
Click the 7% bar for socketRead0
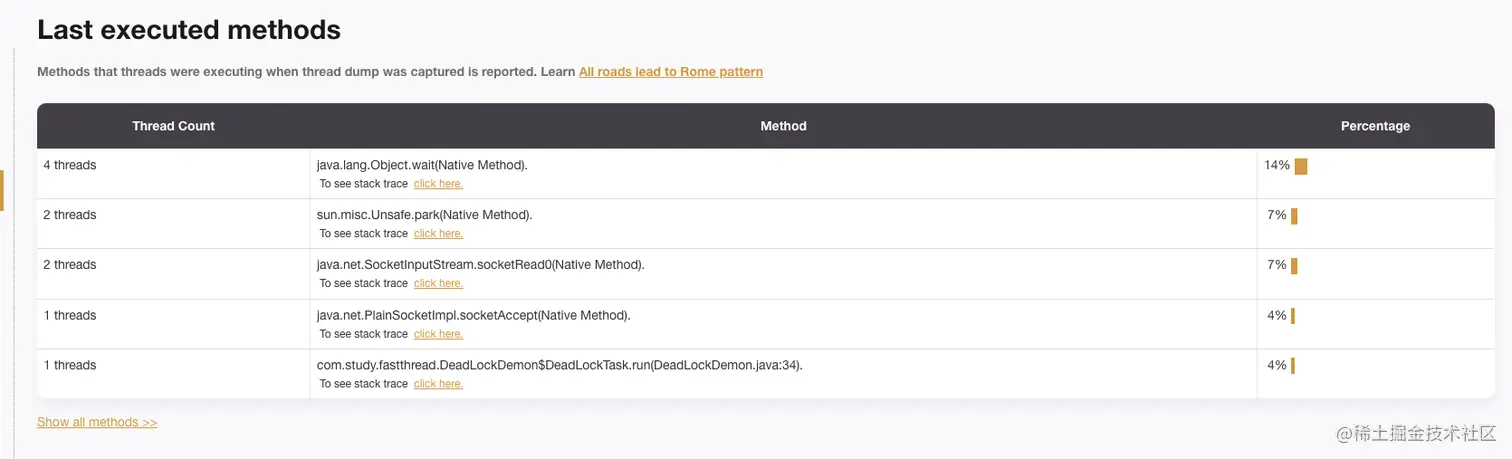pos(1294,266)
